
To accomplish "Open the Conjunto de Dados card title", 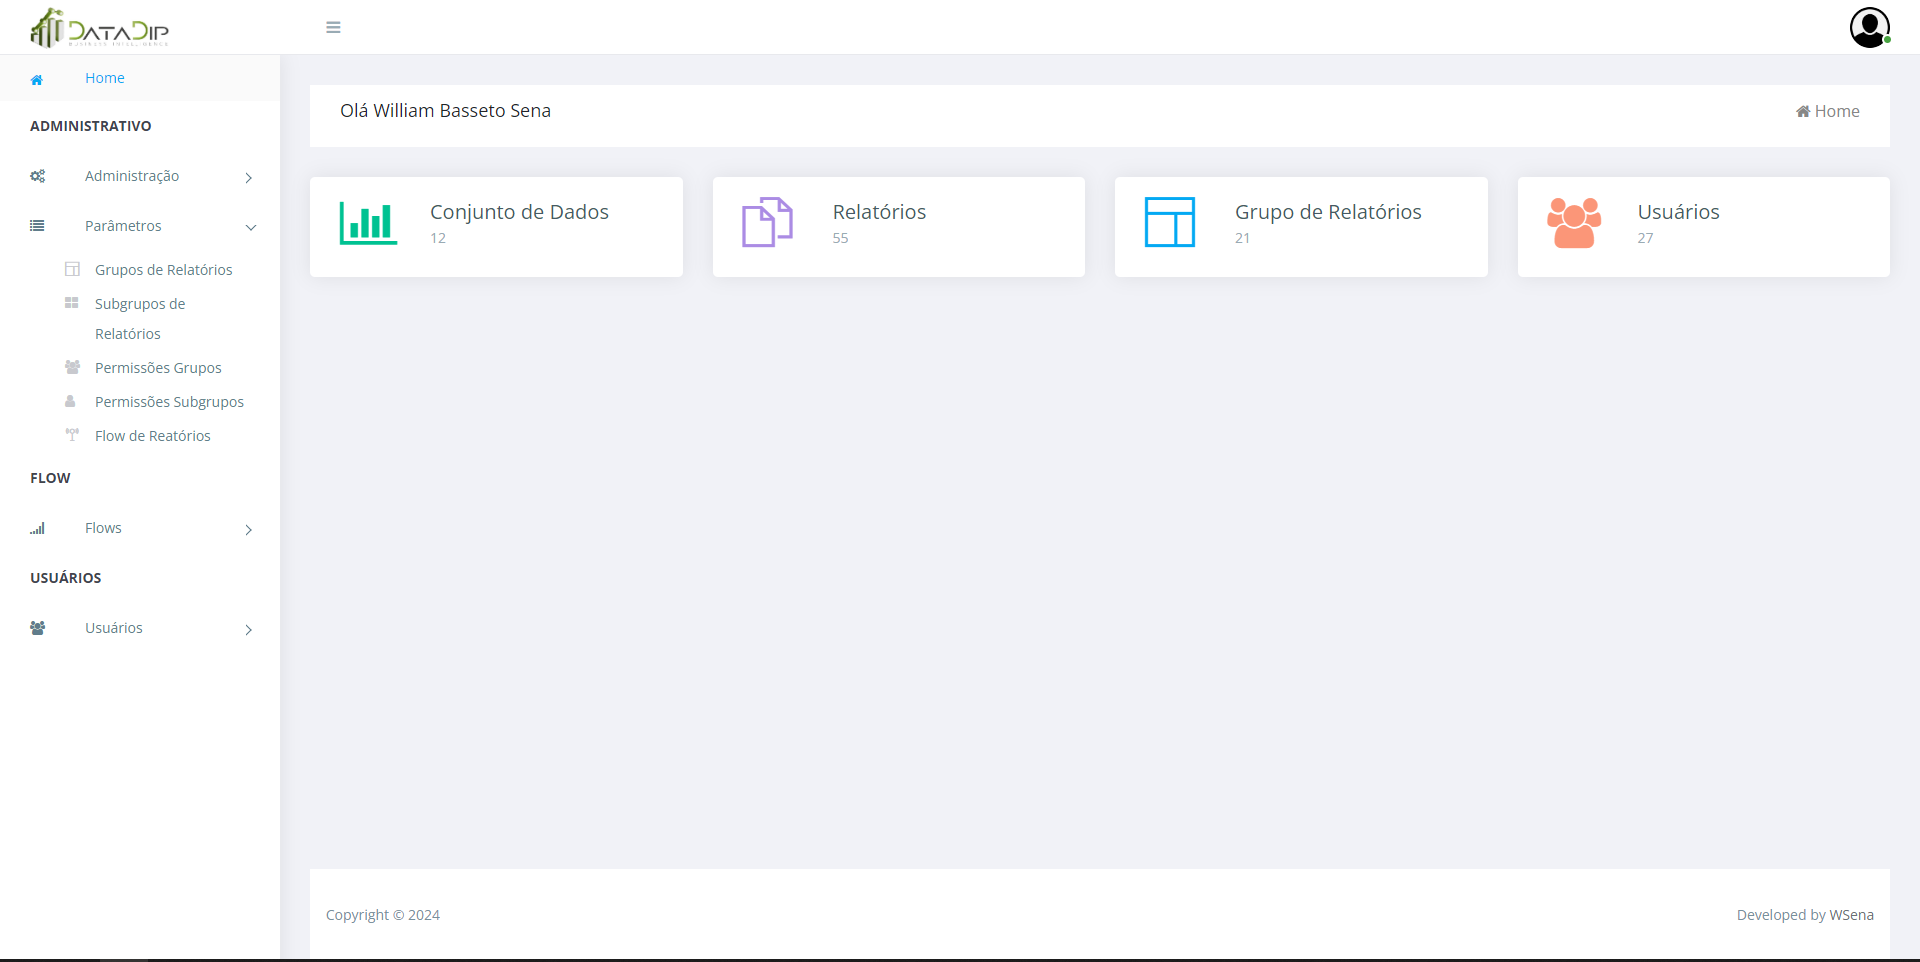I will tap(519, 212).
